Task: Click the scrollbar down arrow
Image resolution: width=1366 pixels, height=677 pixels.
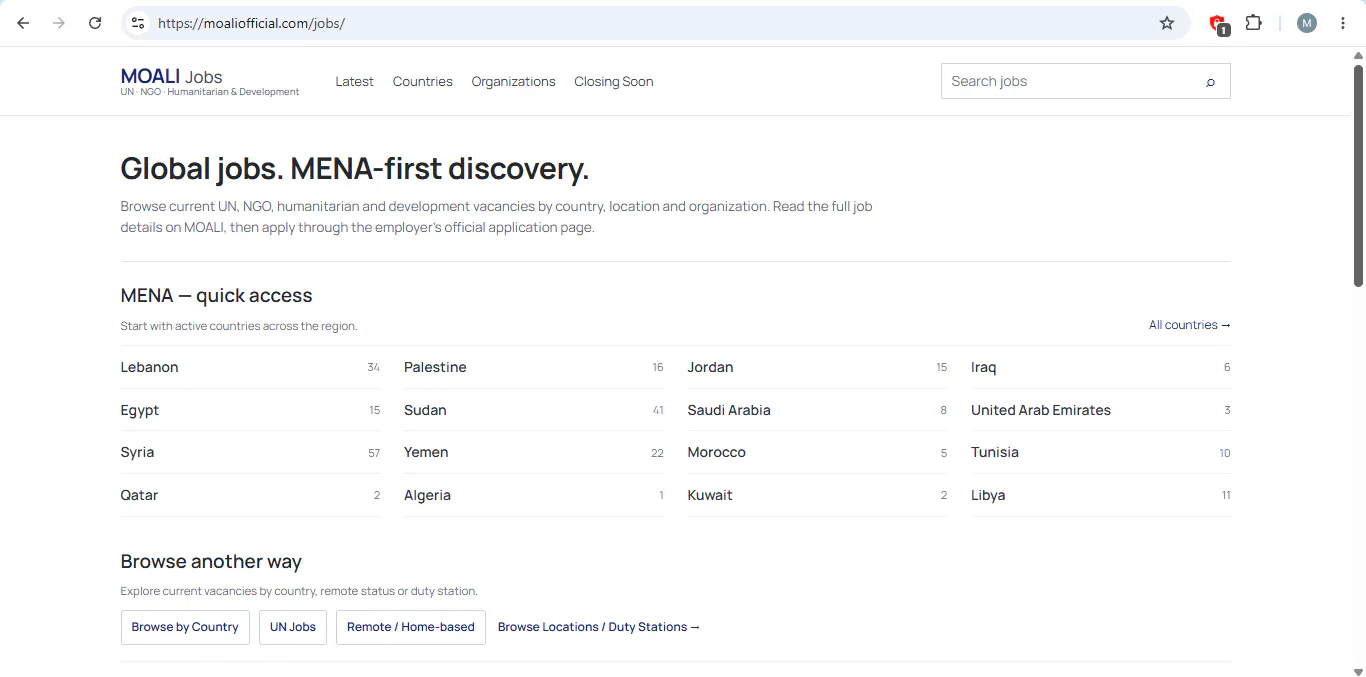Action: coord(1358,670)
